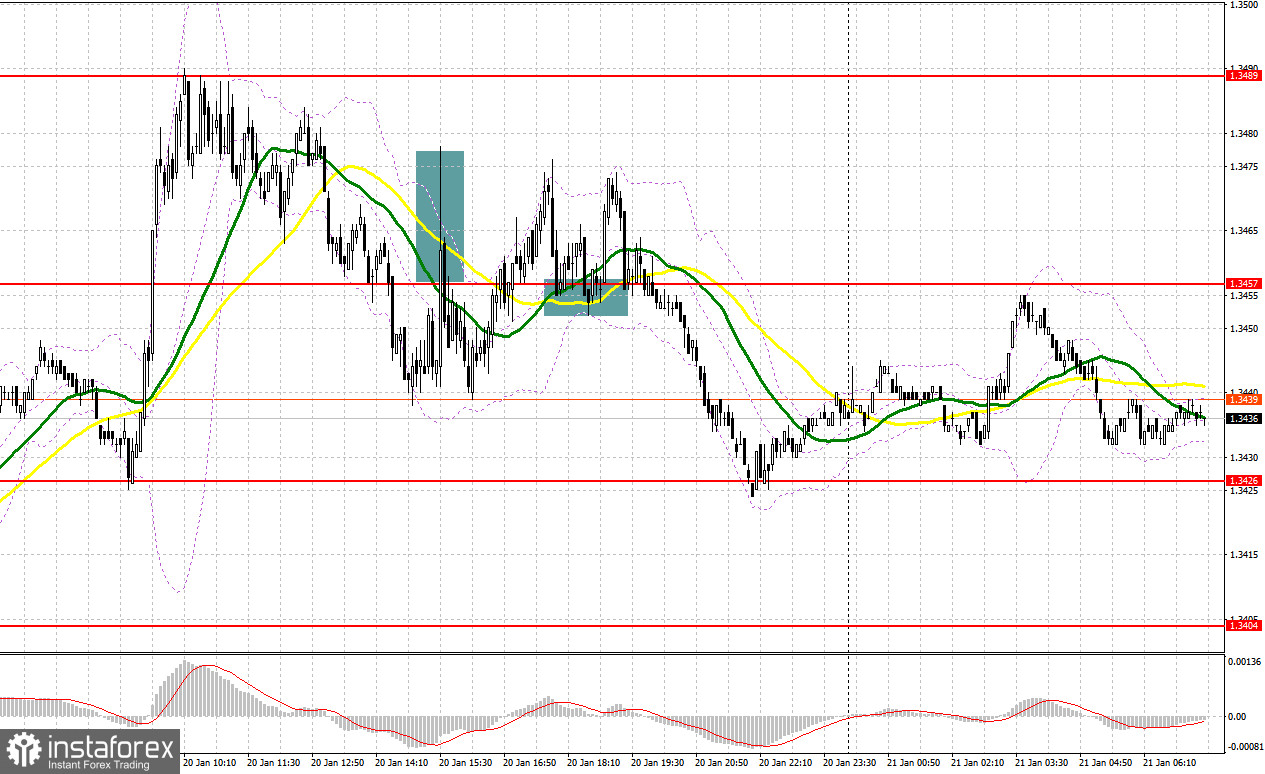The image size is (1265, 774).
Task: Click the red 1.3489 price tag
Action: pyautogui.click(x=1241, y=75)
